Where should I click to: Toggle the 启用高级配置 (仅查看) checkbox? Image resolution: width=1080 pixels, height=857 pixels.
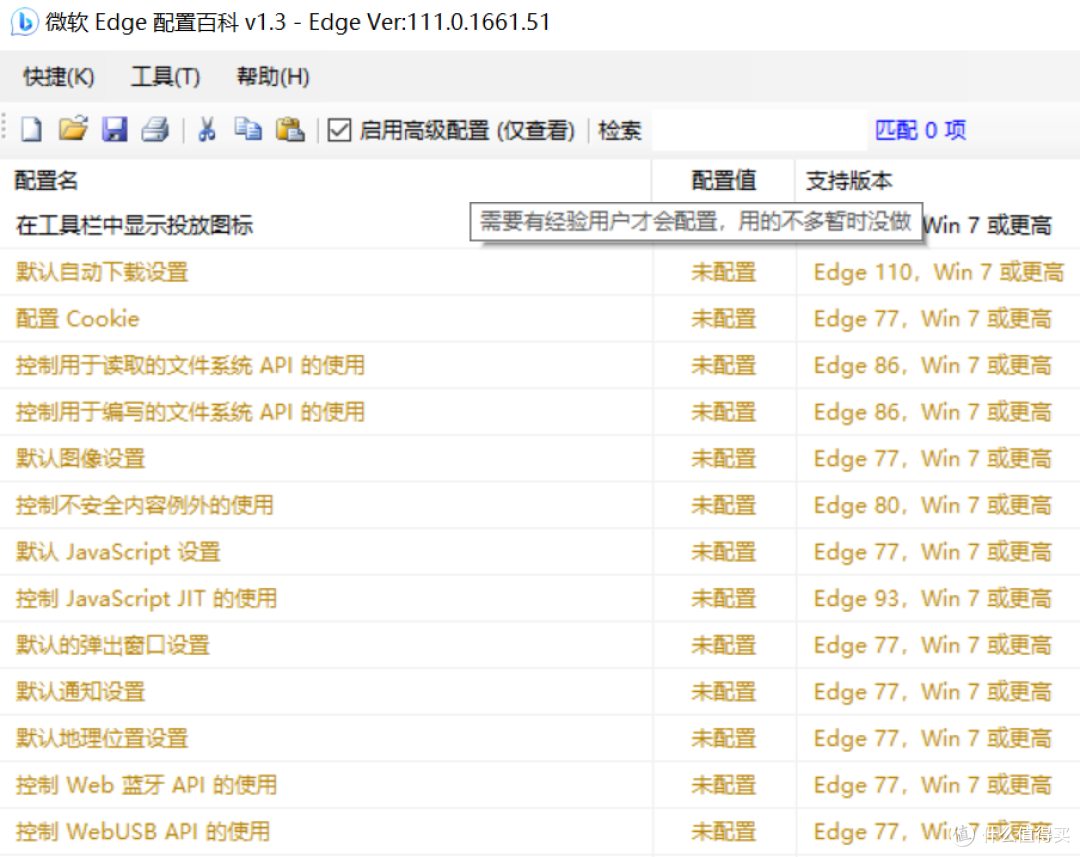coord(339,130)
